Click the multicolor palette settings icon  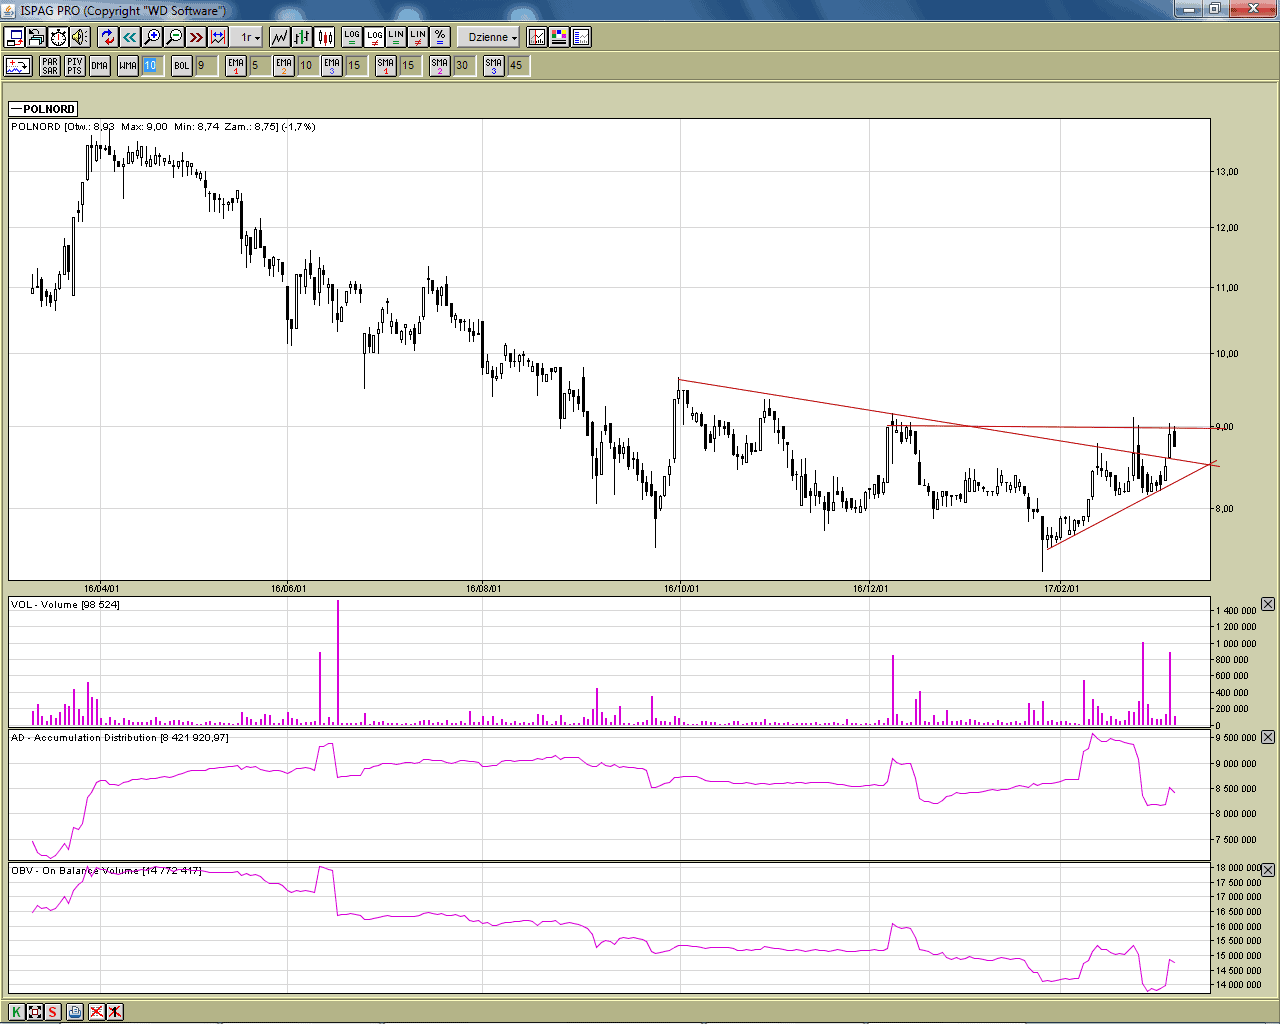tap(559, 37)
